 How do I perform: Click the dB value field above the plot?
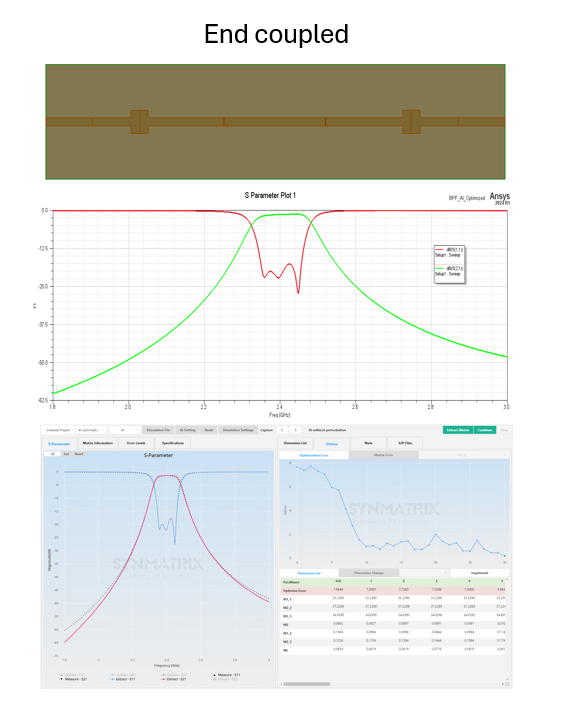click(53, 454)
